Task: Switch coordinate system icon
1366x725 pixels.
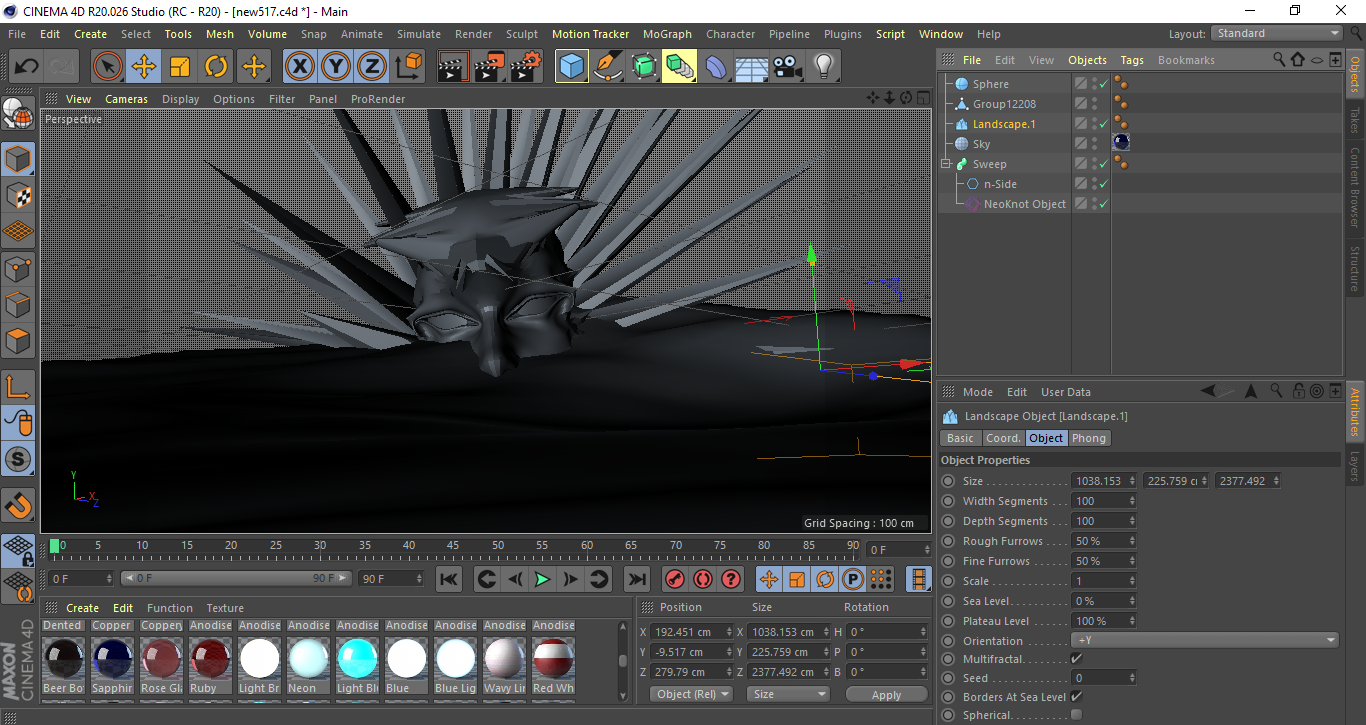Action: [408, 67]
